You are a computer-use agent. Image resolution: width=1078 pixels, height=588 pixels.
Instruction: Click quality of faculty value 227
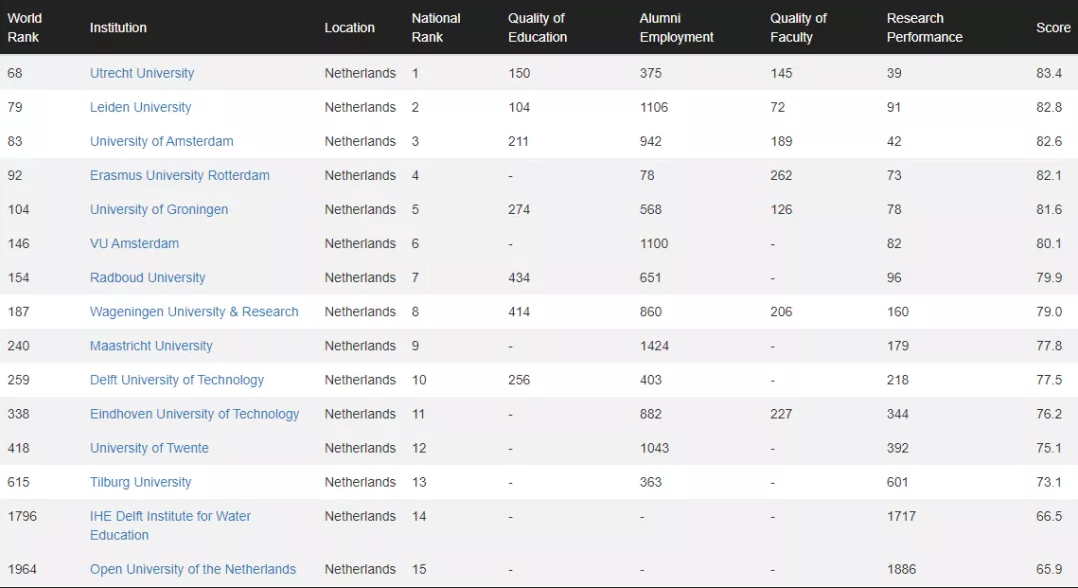click(781, 414)
